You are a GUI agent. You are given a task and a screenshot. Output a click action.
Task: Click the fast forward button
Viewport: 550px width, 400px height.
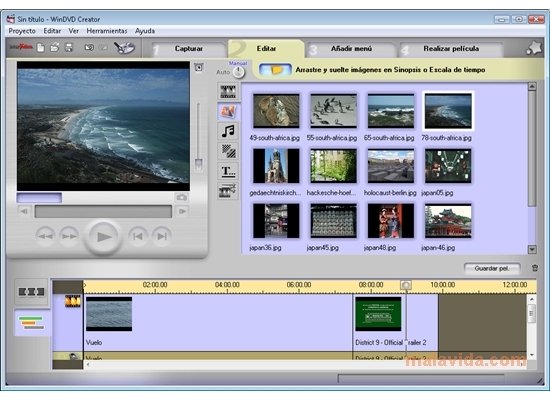point(69,236)
